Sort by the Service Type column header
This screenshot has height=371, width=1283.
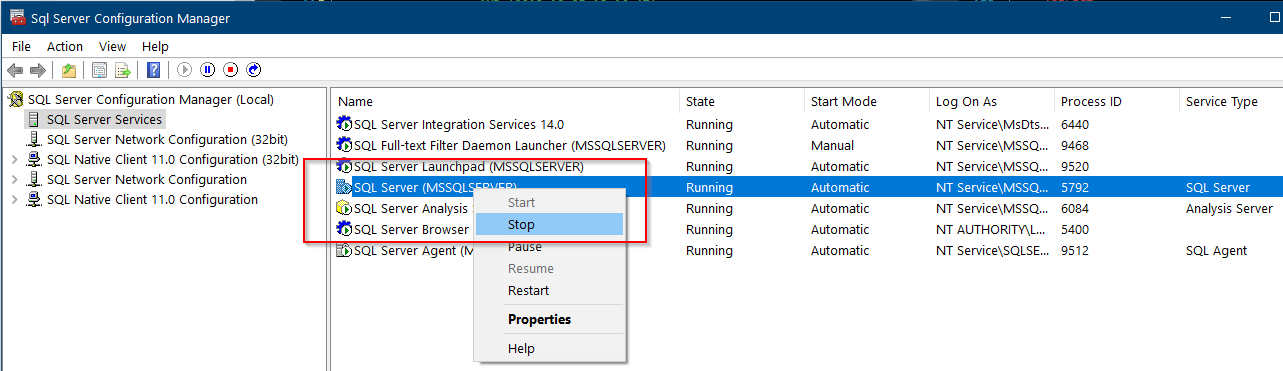pos(1230,101)
